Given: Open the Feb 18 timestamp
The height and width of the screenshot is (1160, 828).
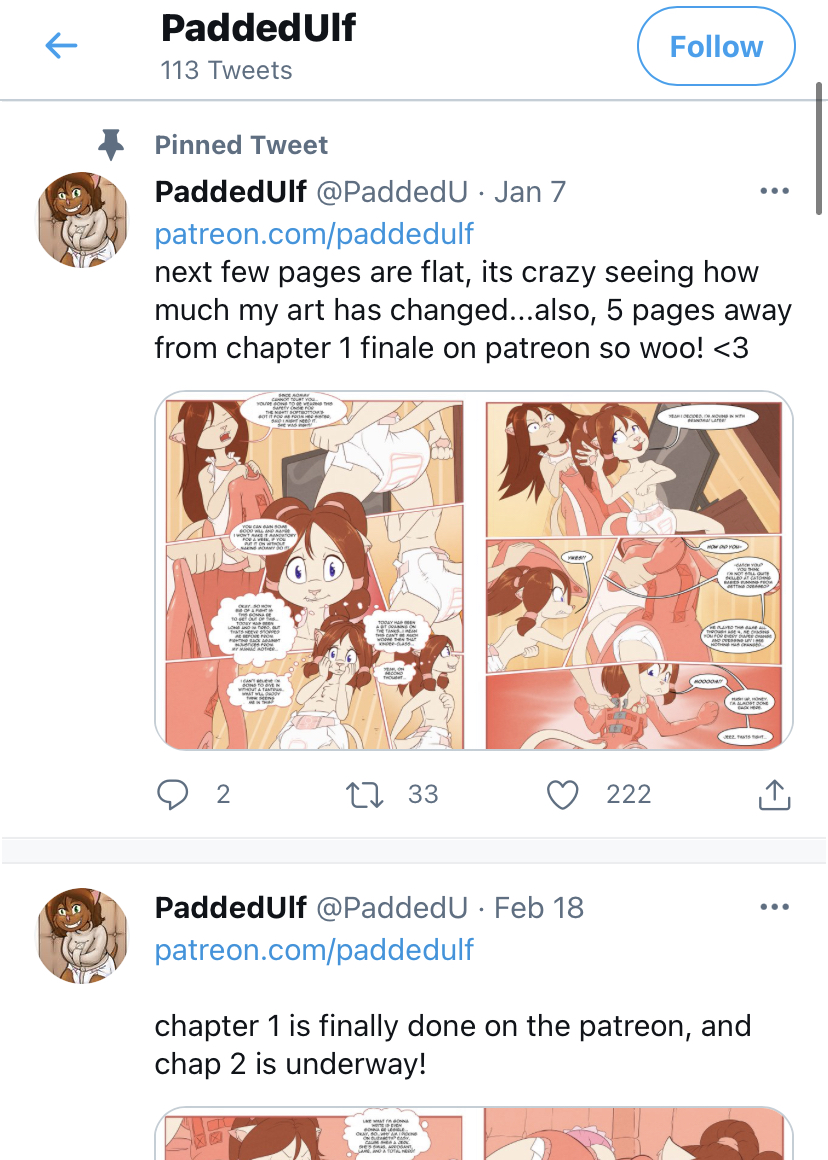Looking at the screenshot, I should click(x=539, y=908).
